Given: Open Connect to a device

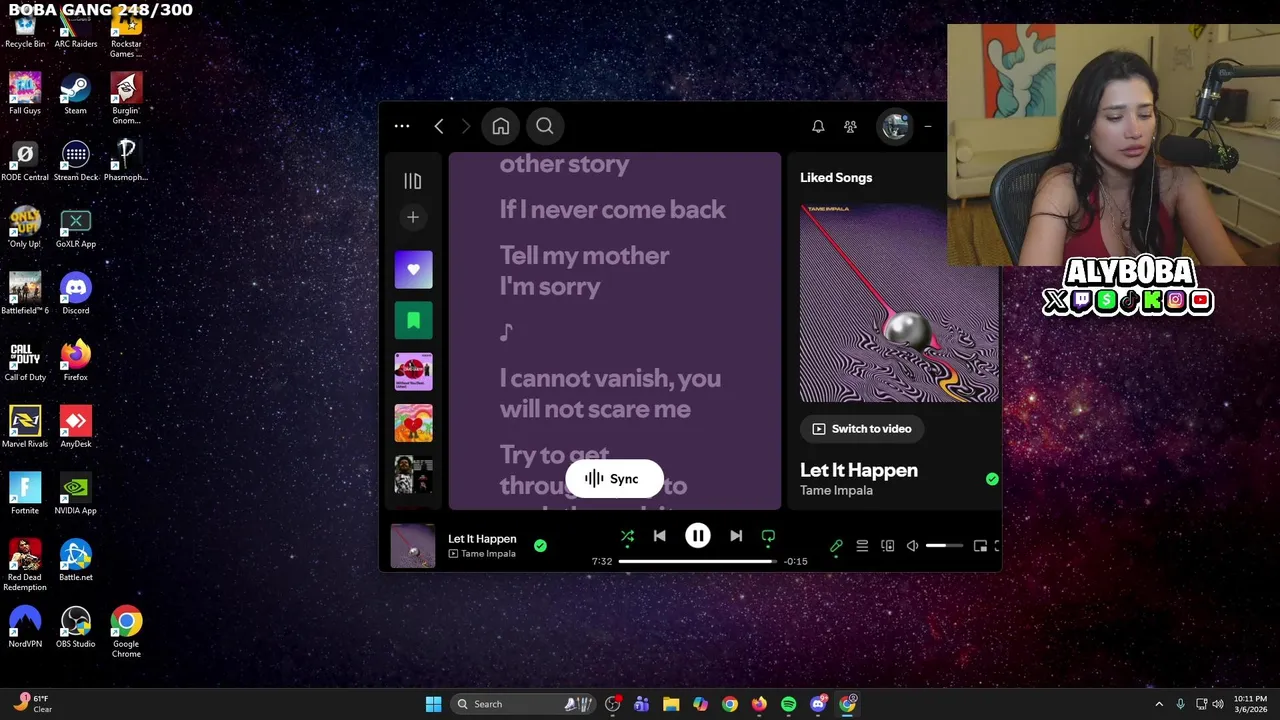Looking at the screenshot, I should click(x=887, y=546).
